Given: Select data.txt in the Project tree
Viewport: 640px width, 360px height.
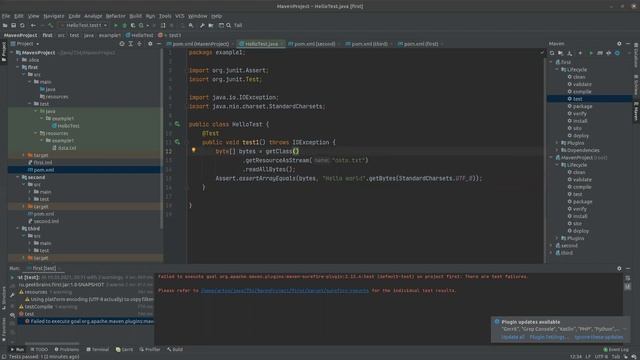Looking at the screenshot, I should point(64,148).
